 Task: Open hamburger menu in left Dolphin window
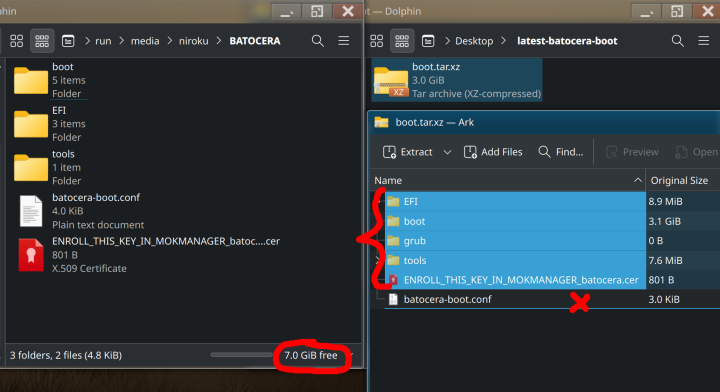pos(343,41)
